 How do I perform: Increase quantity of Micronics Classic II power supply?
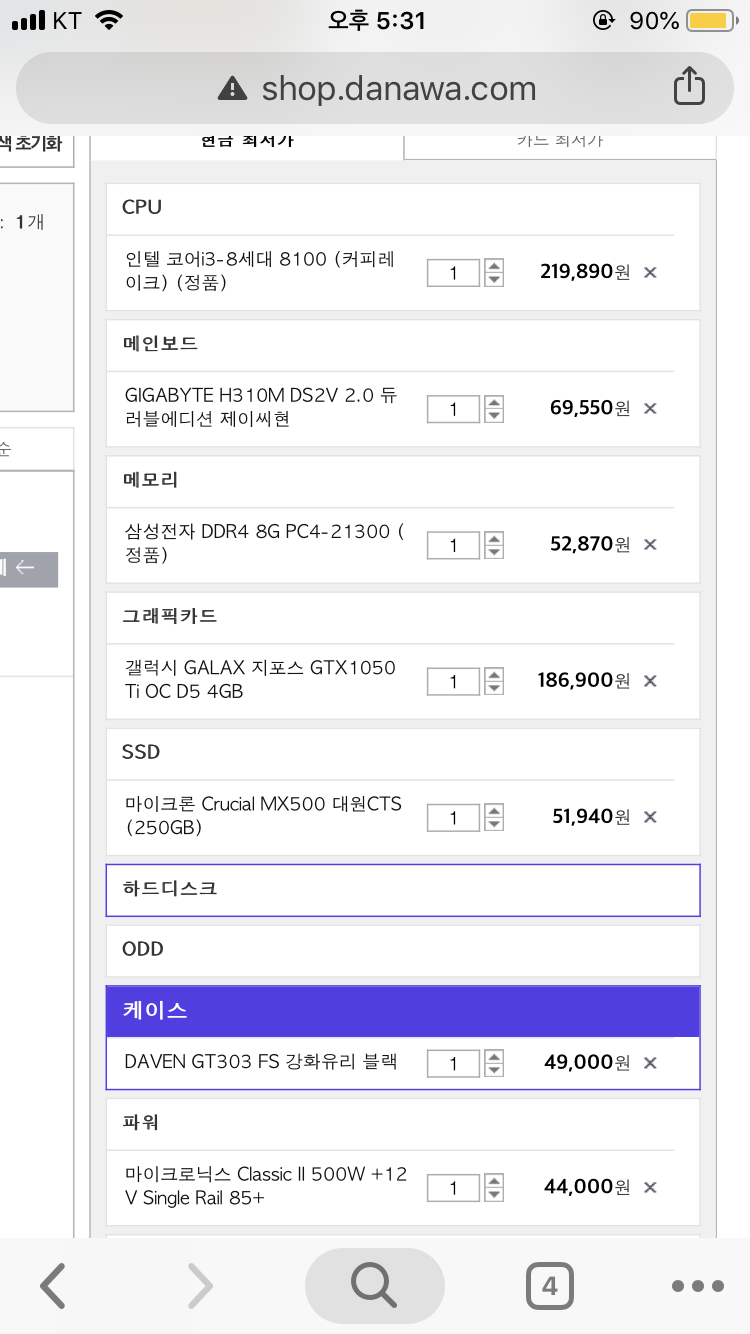click(x=494, y=1180)
